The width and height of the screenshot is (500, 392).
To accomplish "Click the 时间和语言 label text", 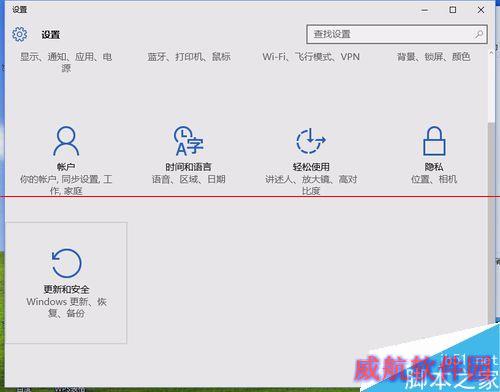I will [x=188, y=167].
